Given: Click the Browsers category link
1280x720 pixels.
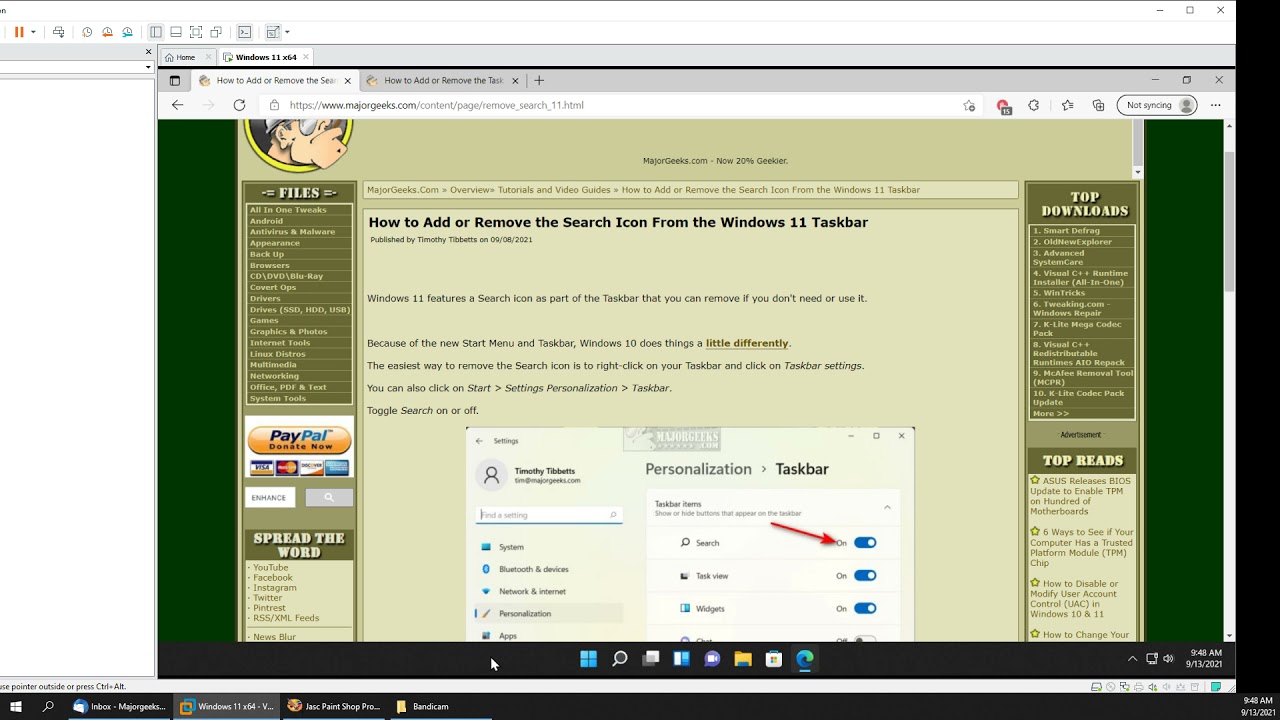Looking at the screenshot, I should coord(269,265).
